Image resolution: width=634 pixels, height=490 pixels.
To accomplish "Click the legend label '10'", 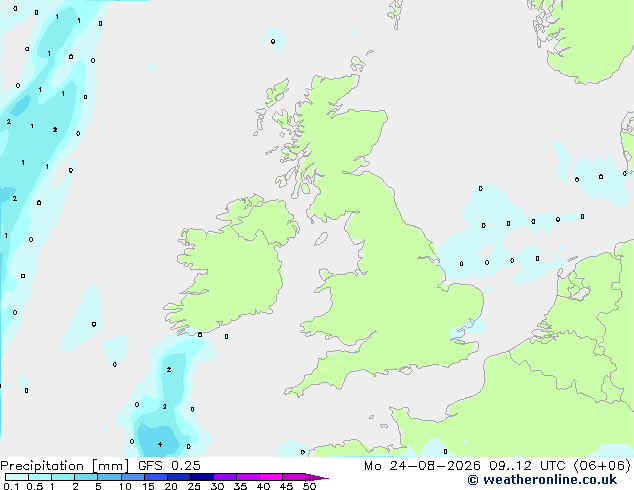I will [125, 486].
